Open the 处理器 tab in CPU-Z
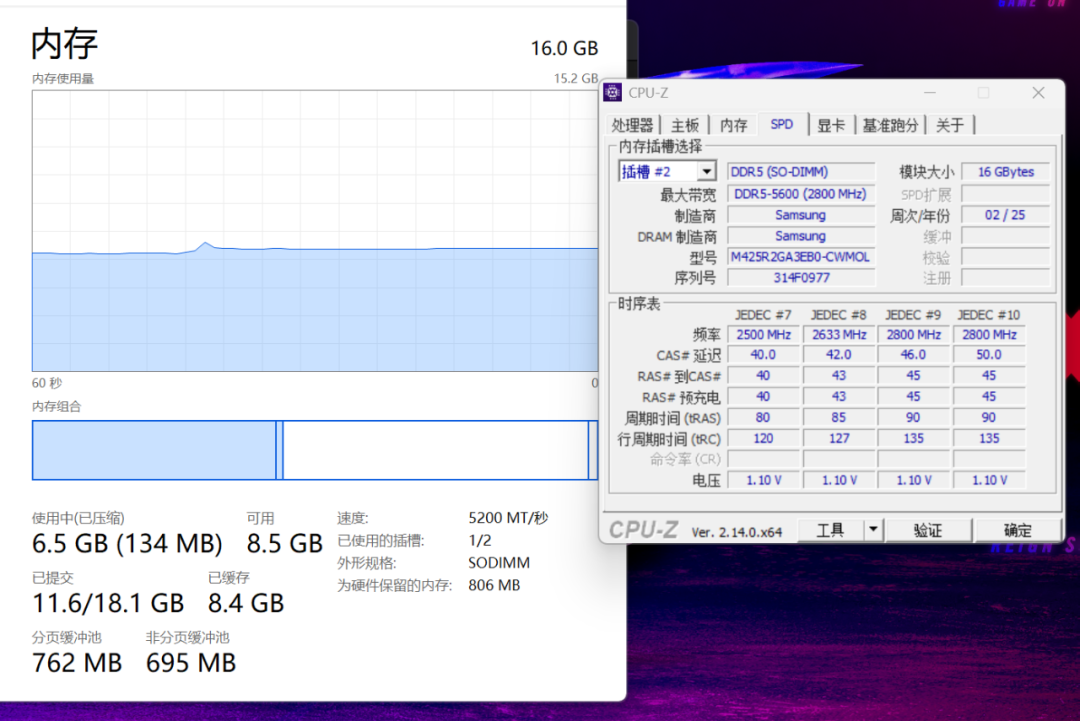 (x=632, y=125)
